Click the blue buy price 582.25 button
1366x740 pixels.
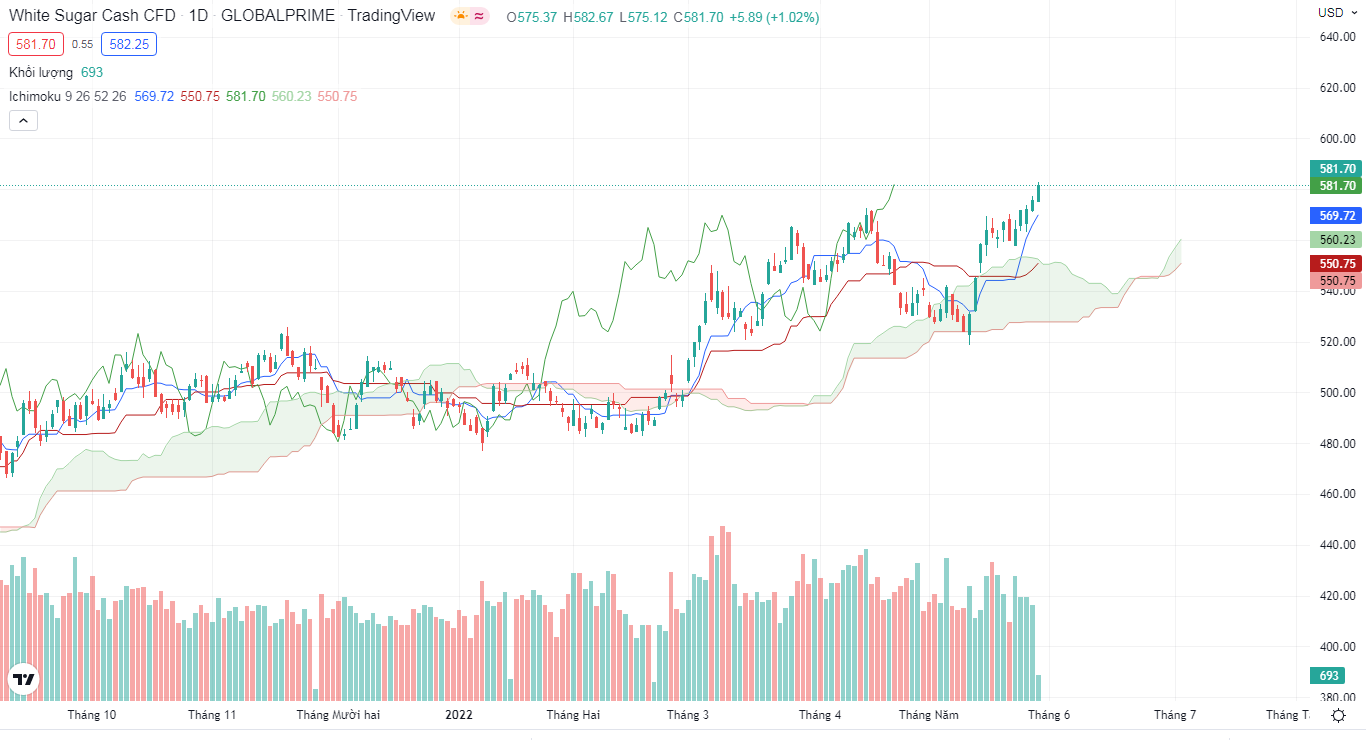coord(129,44)
